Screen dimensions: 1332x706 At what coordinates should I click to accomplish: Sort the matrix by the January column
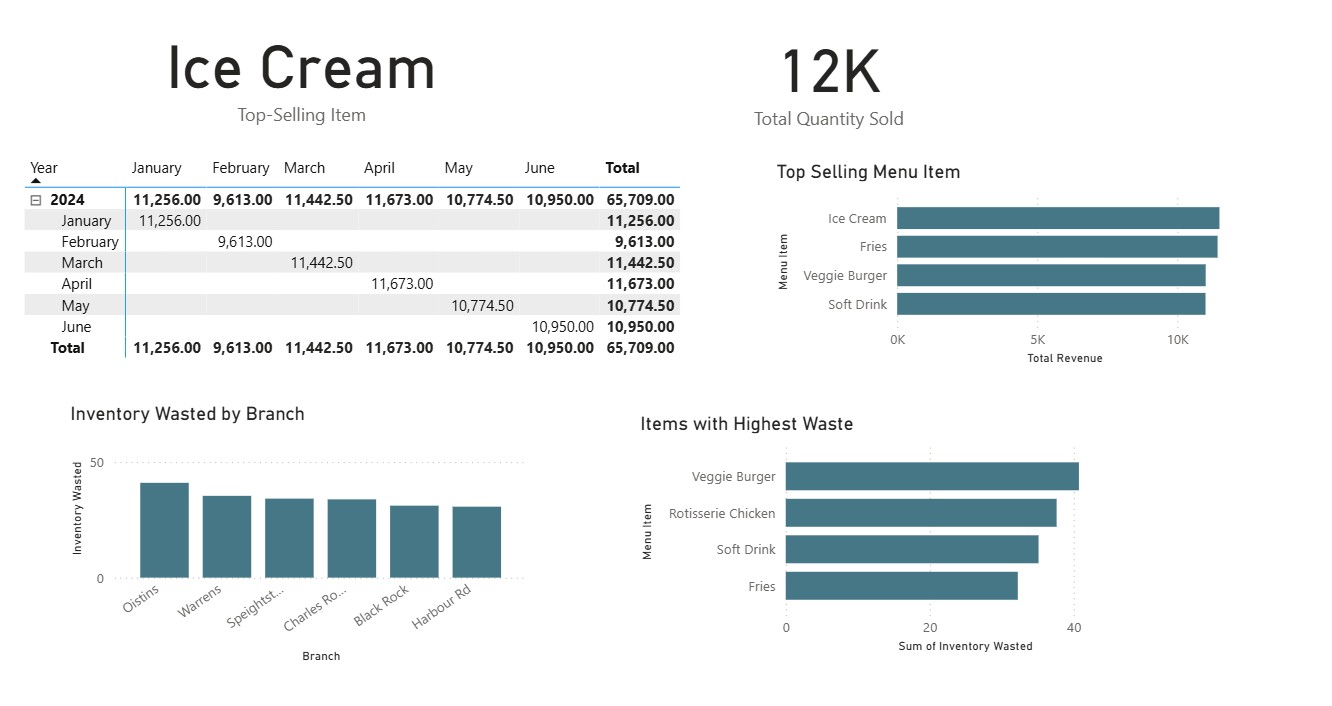pos(155,167)
